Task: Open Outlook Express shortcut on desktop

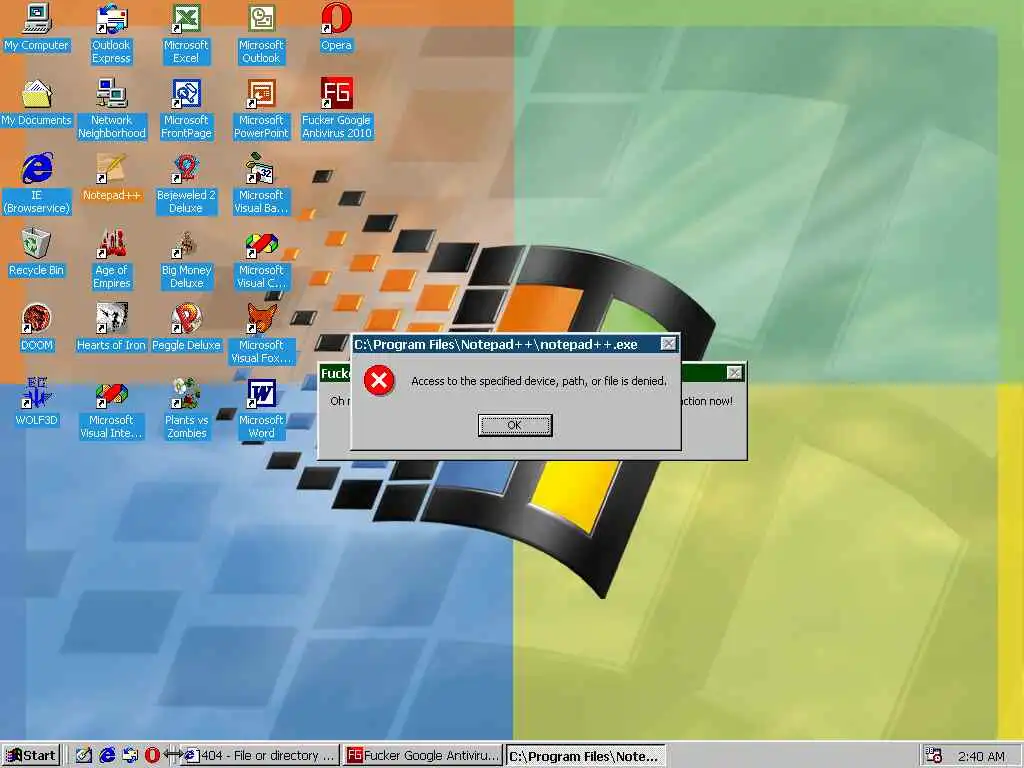Action: (x=111, y=34)
